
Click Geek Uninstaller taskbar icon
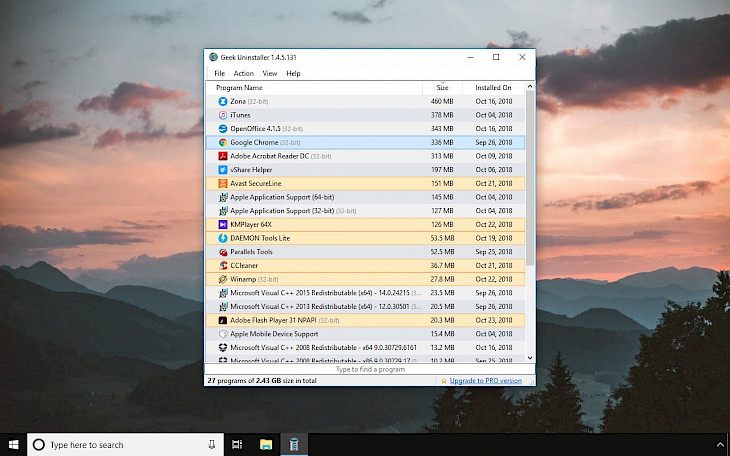point(294,445)
